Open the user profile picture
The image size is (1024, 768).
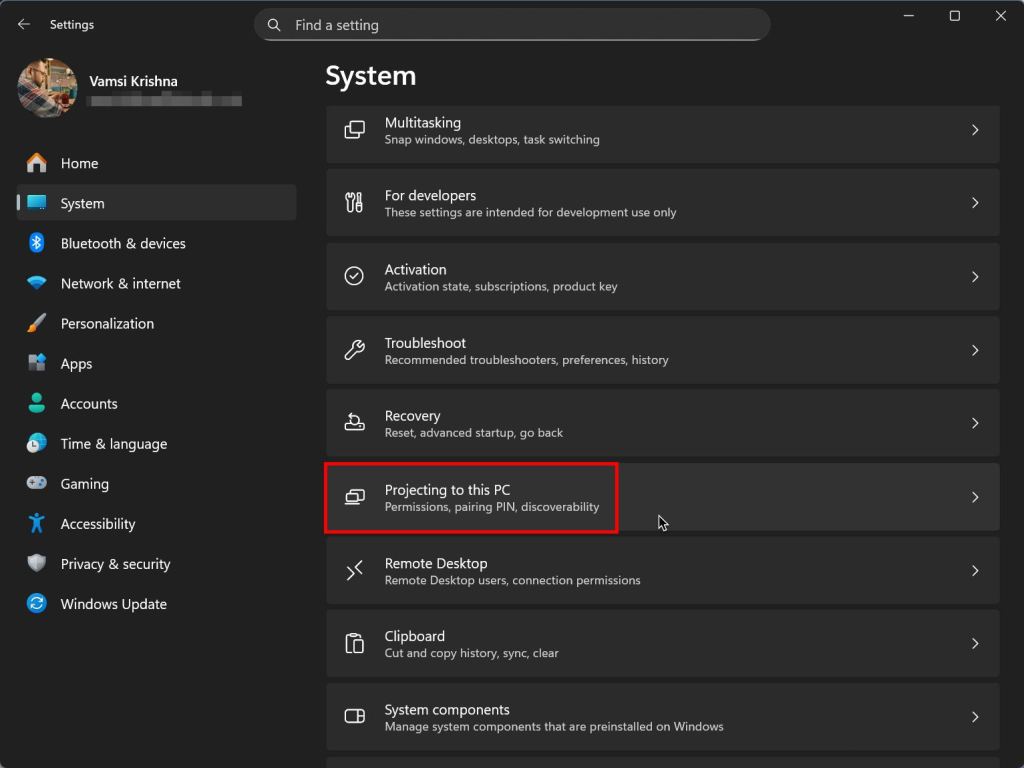tap(47, 88)
